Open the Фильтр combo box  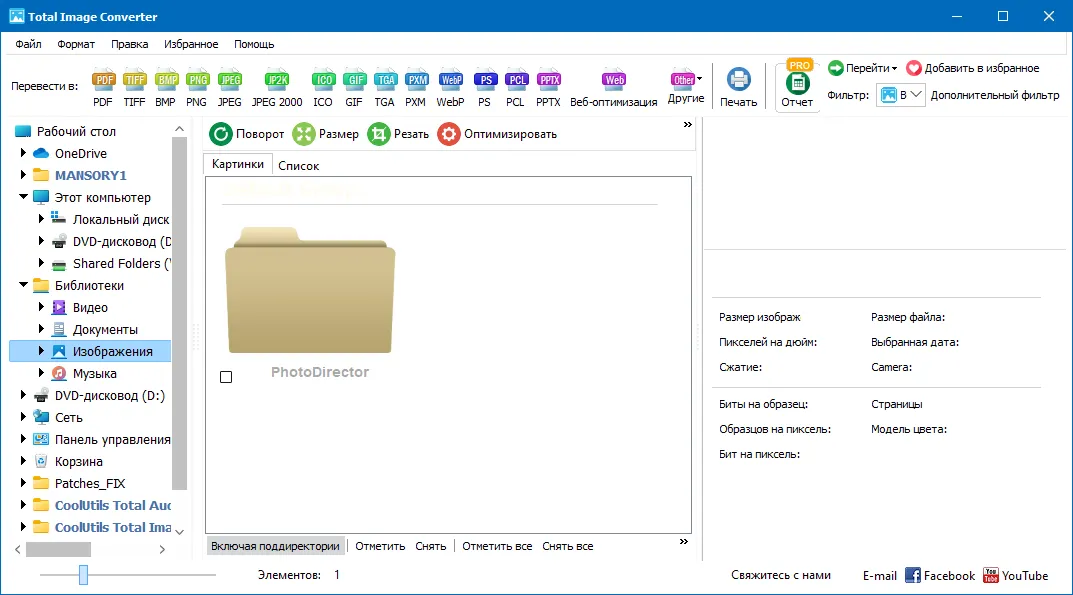pos(901,95)
